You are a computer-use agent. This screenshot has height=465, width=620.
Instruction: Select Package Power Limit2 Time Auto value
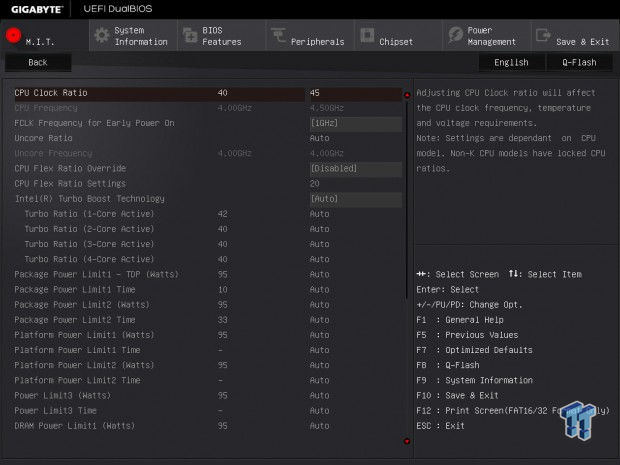pyautogui.click(x=319, y=320)
